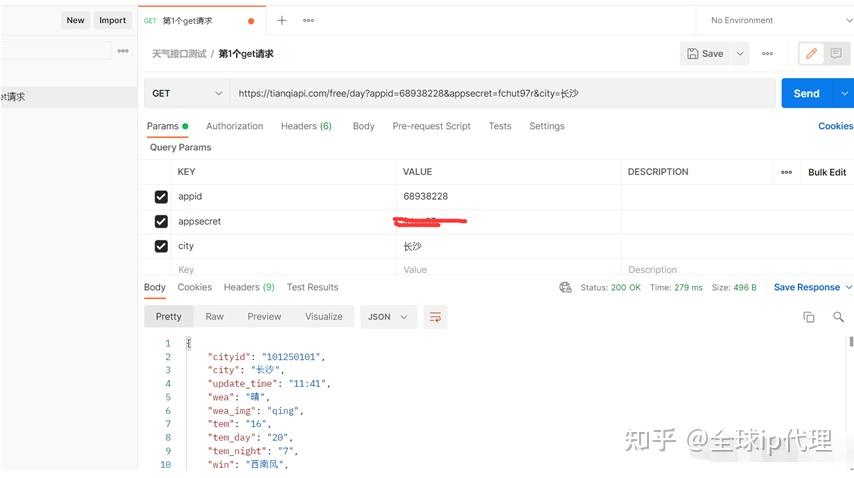Open tab options ellipsis next to plus

pos(308,21)
